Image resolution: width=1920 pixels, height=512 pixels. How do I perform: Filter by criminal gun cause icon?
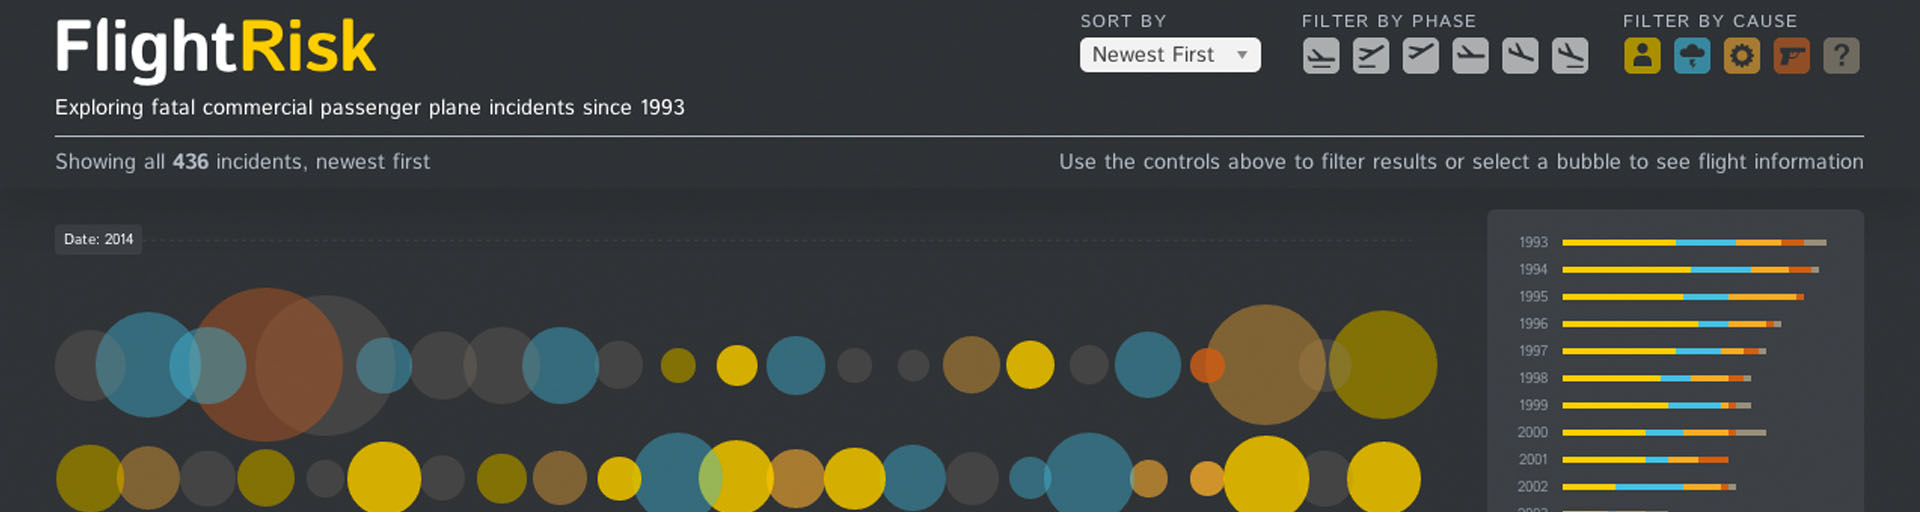(1792, 56)
